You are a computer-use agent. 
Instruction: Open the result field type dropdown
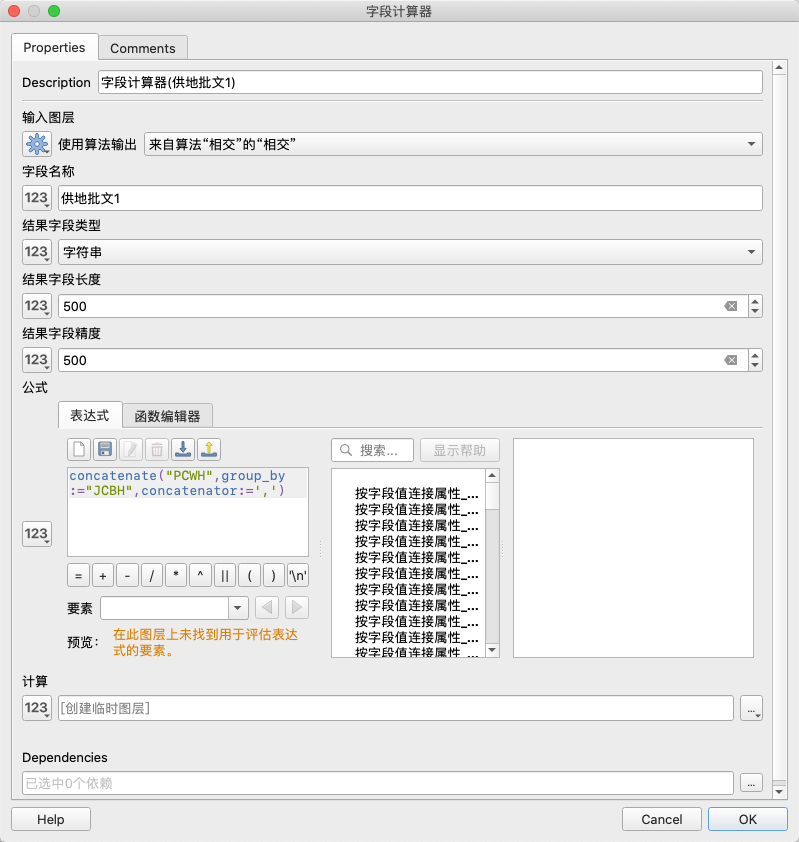tap(410, 252)
